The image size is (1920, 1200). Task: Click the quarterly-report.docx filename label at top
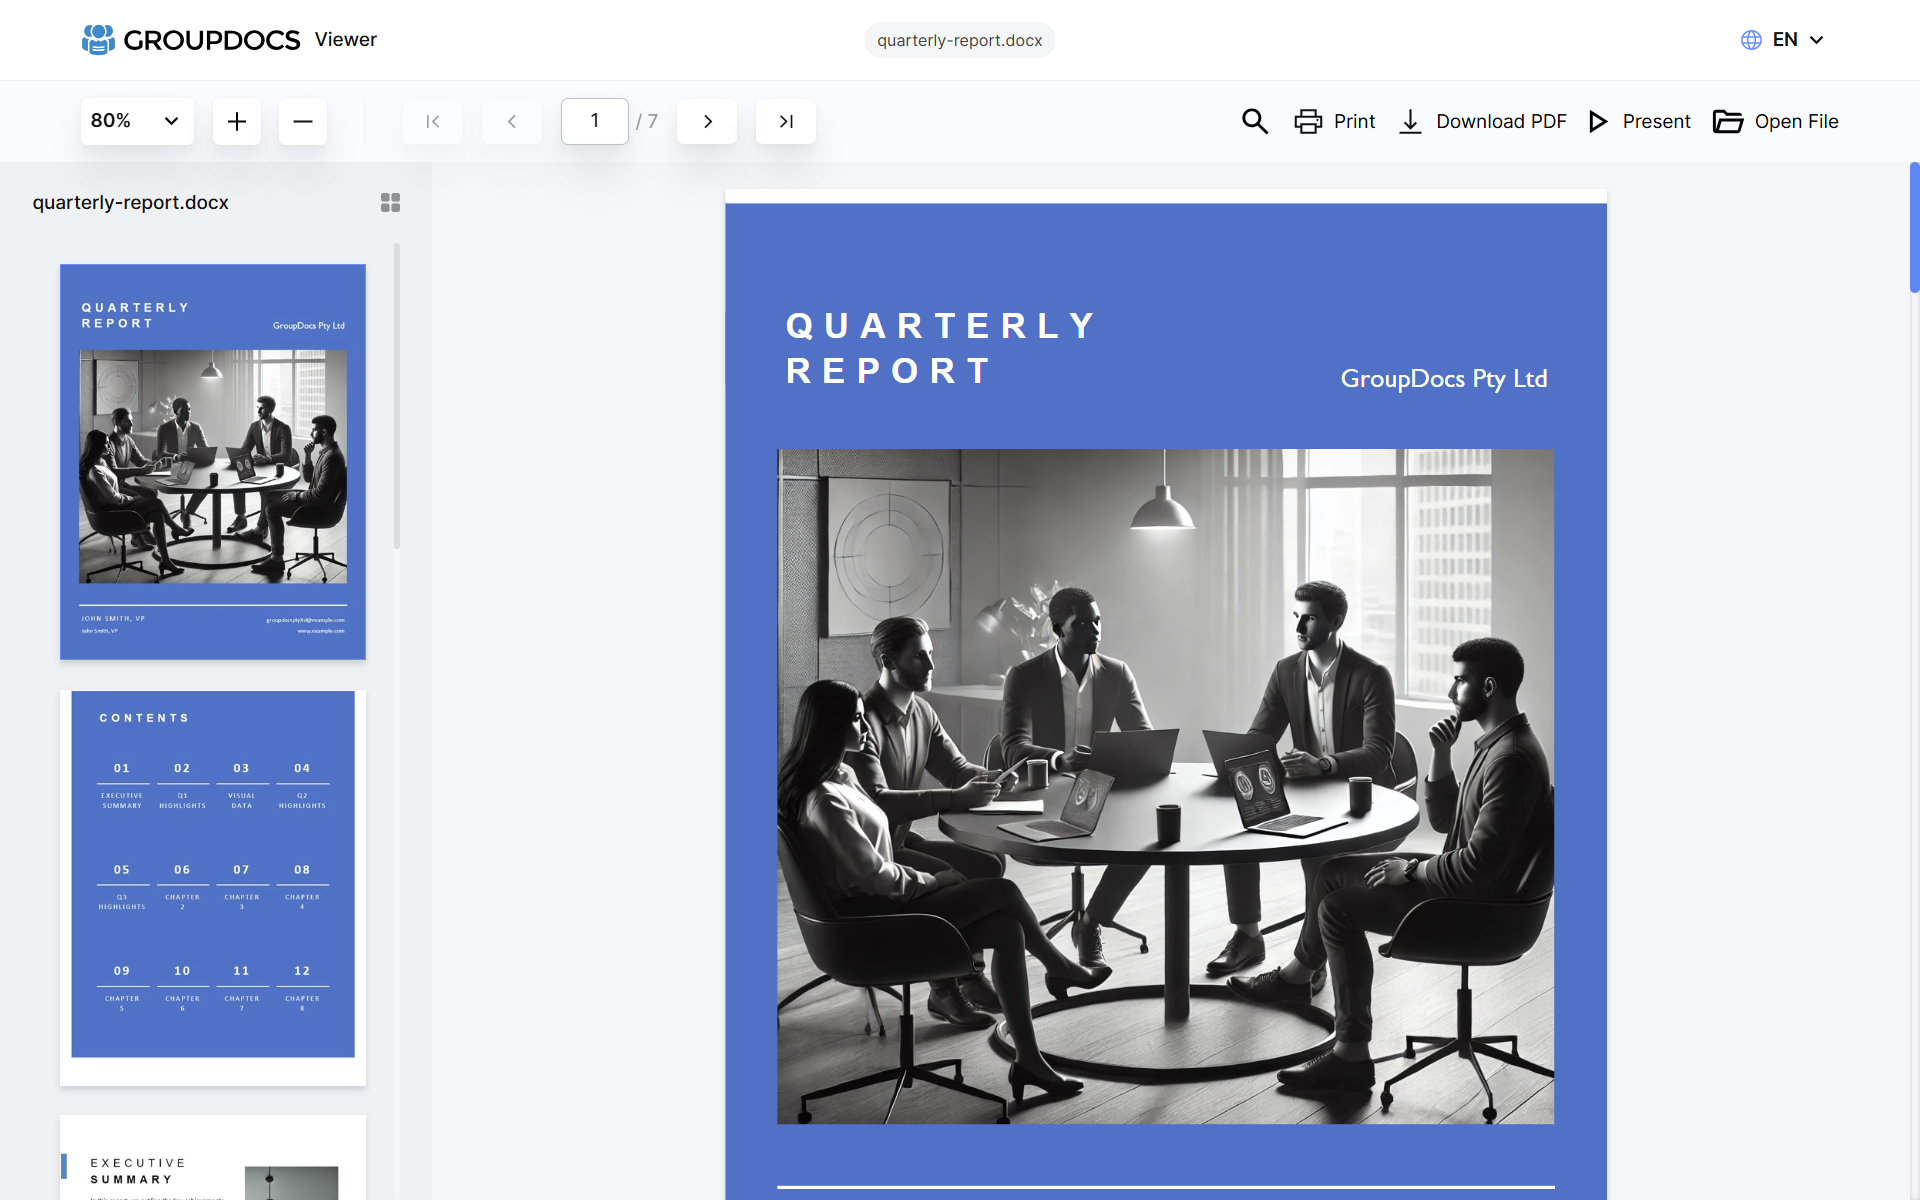coord(959,40)
